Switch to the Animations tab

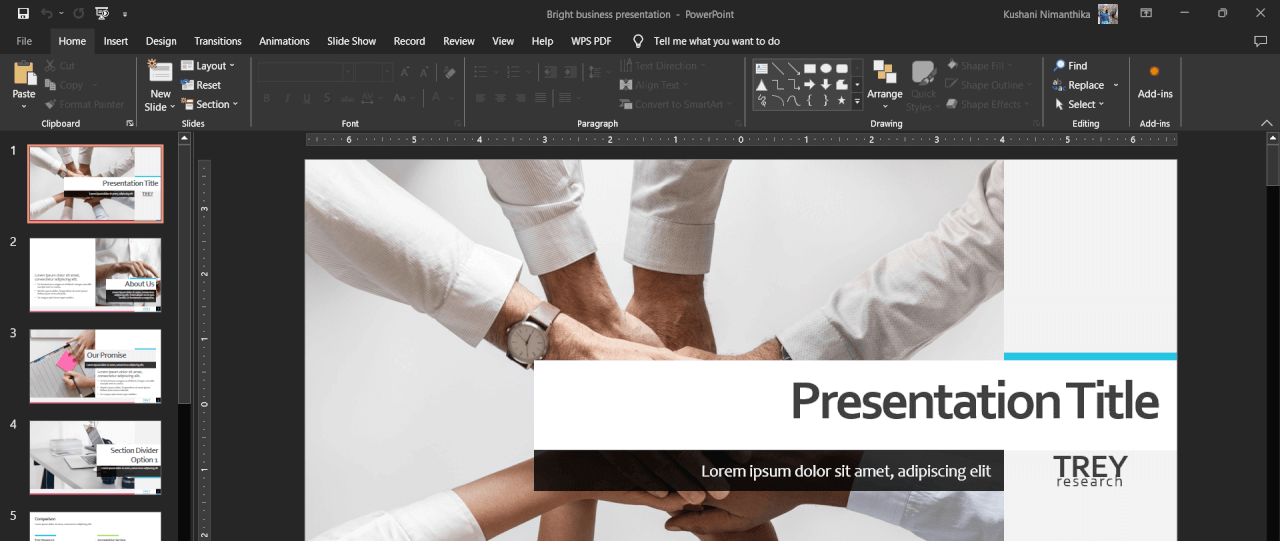coord(284,41)
